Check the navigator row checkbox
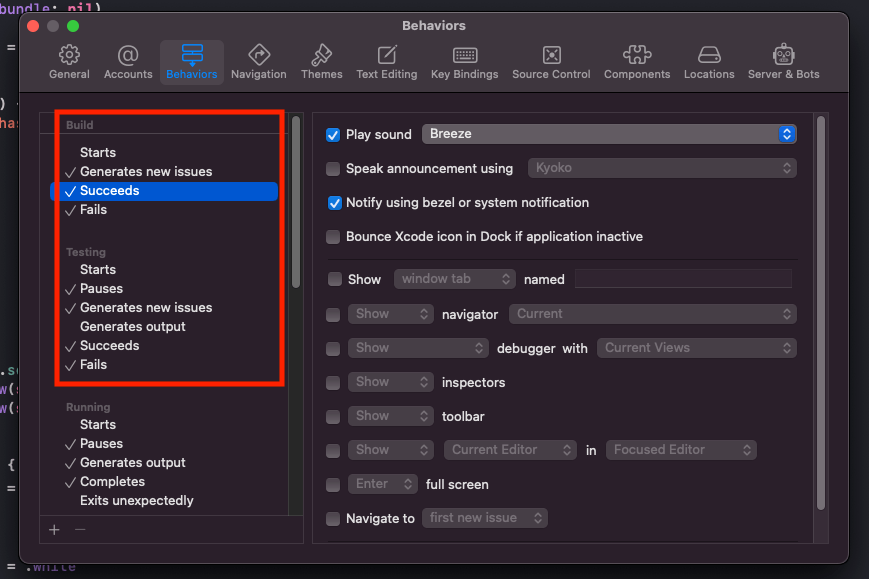Screen dimensions: 869x579 coord(333,315)
